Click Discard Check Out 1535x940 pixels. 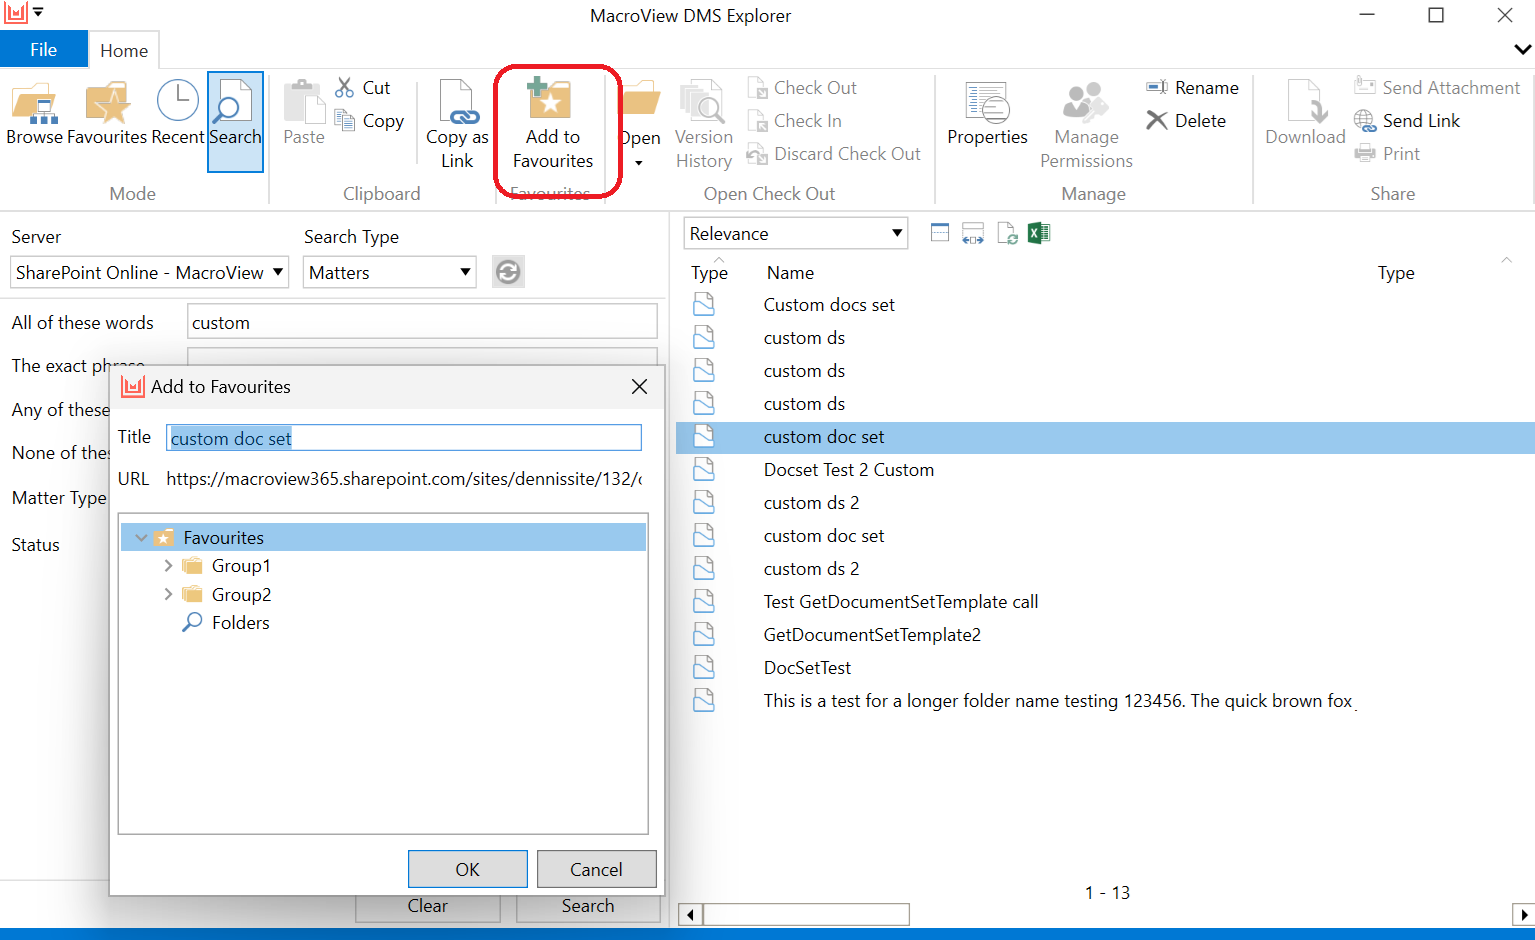tap(834, 154)
